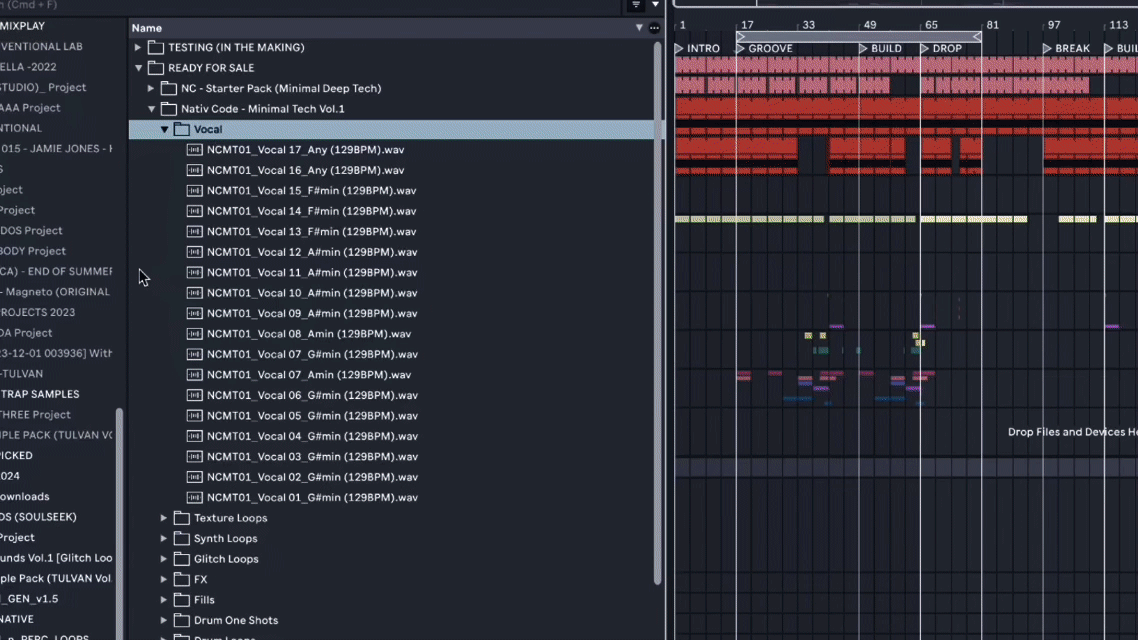Collapse the READY FOR SALE folder

click(x=138, y=68)
